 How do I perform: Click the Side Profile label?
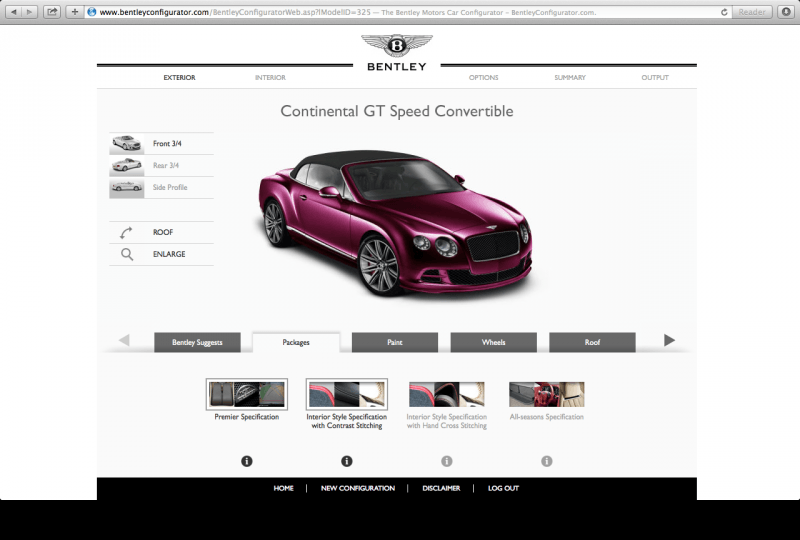[170, 187]
